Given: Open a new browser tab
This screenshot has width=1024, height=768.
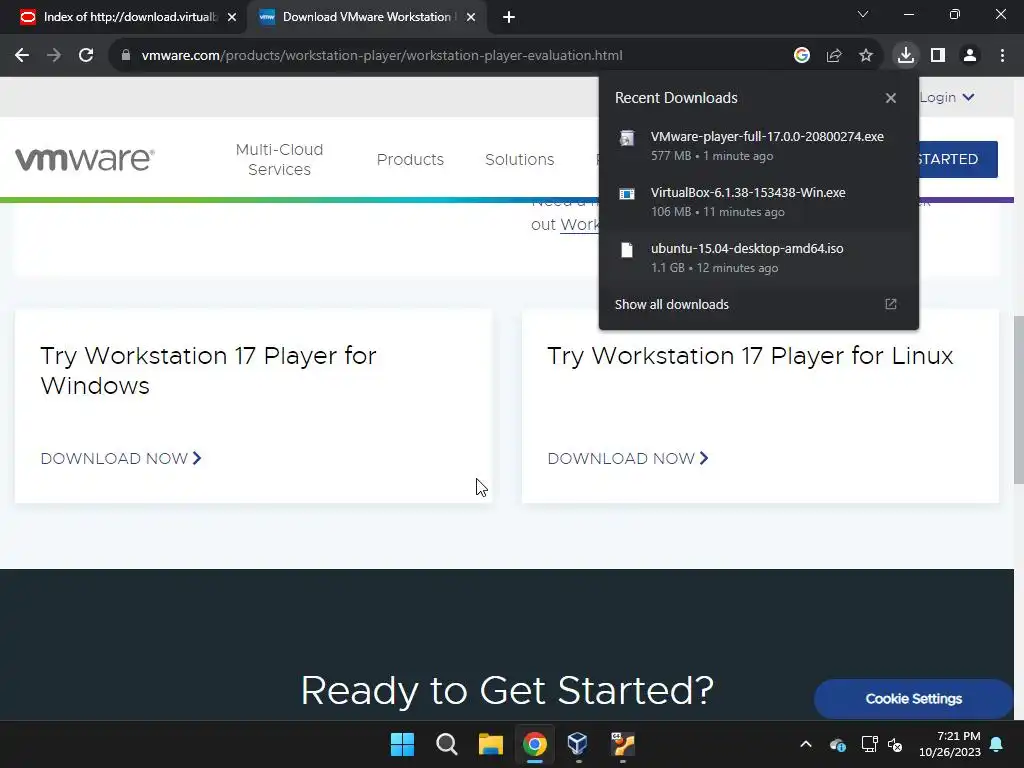Looking at the screenshot, I should point(509,18).
